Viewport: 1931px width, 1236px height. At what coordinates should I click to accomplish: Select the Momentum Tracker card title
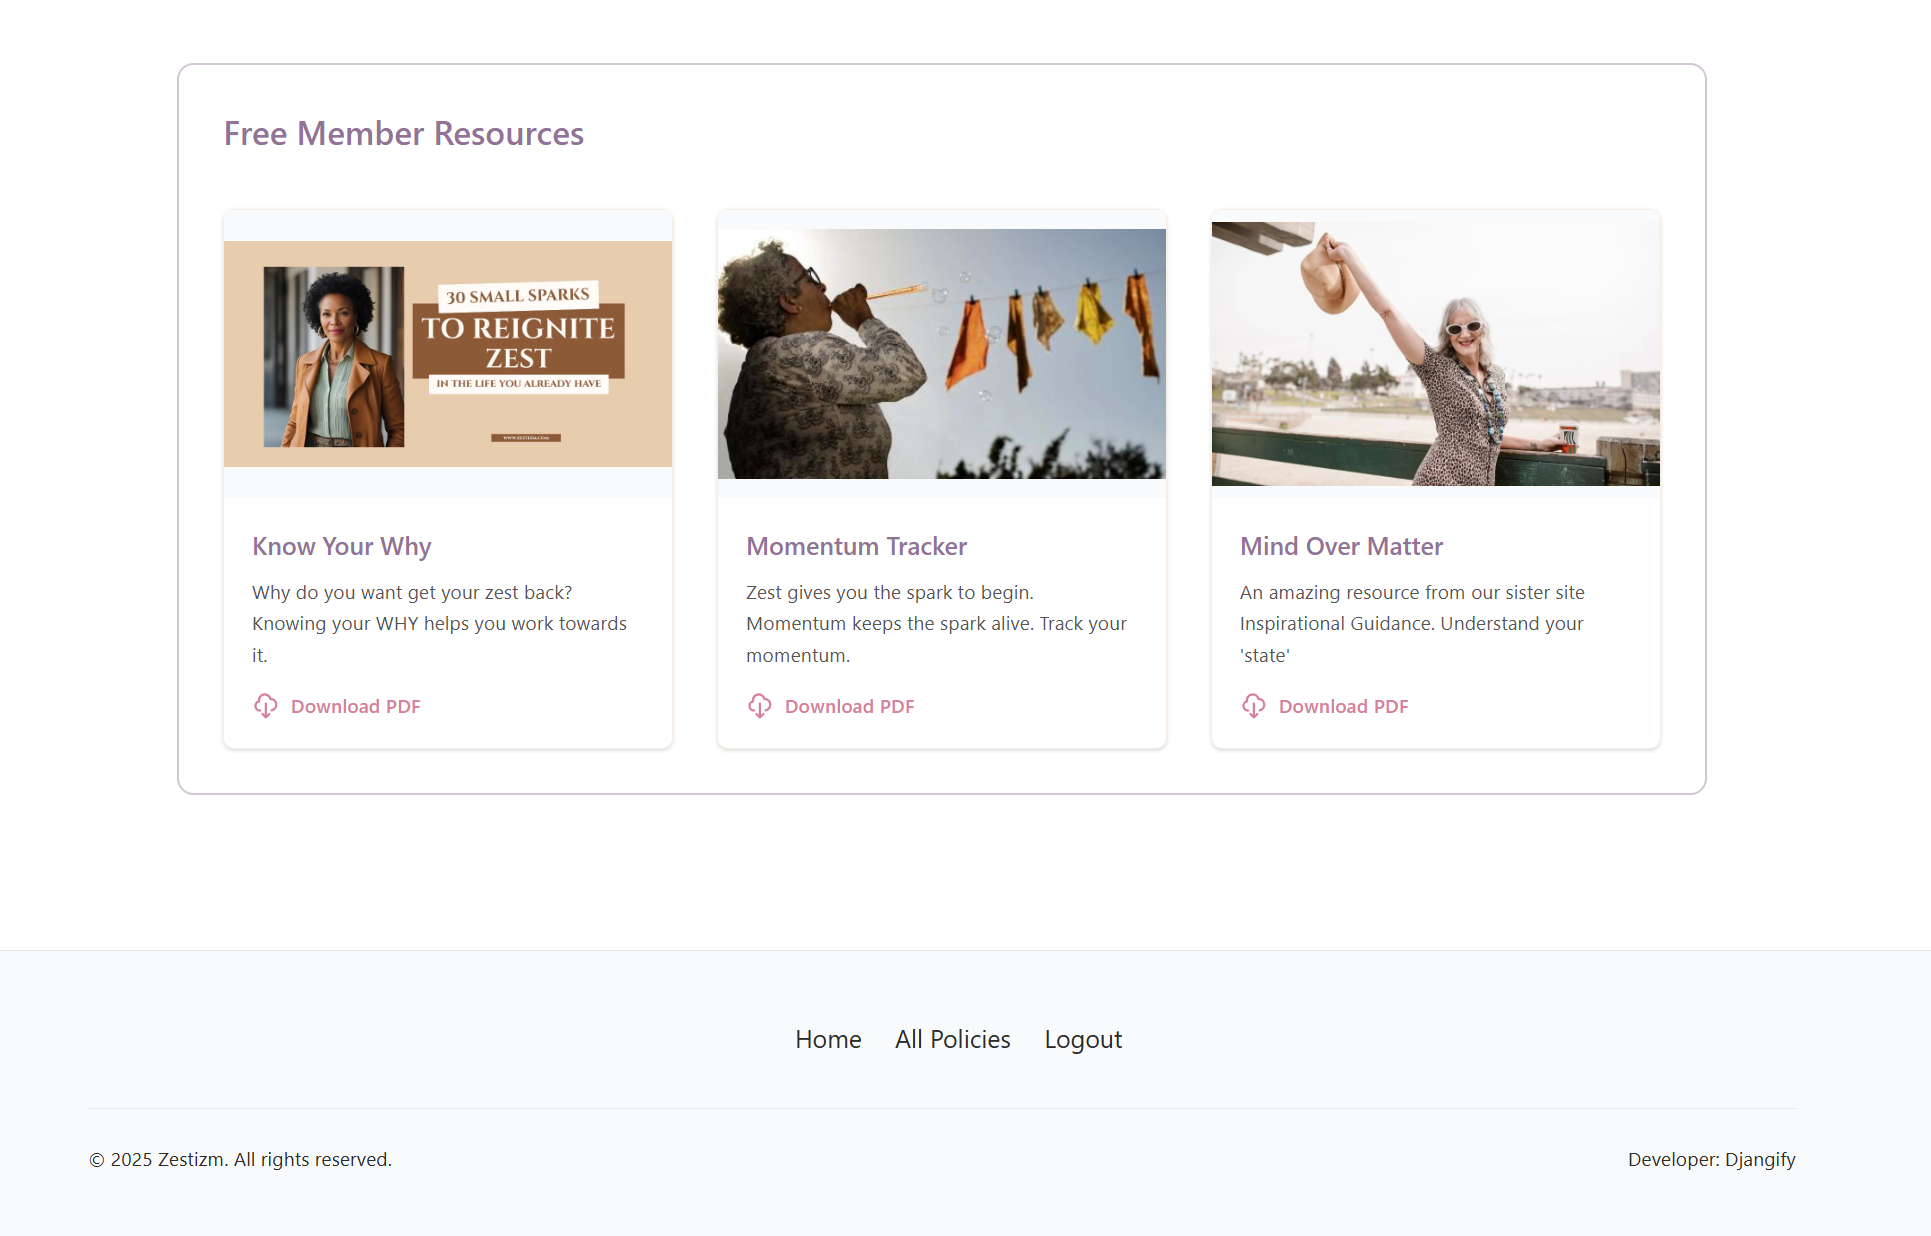[x=856, y=546]
